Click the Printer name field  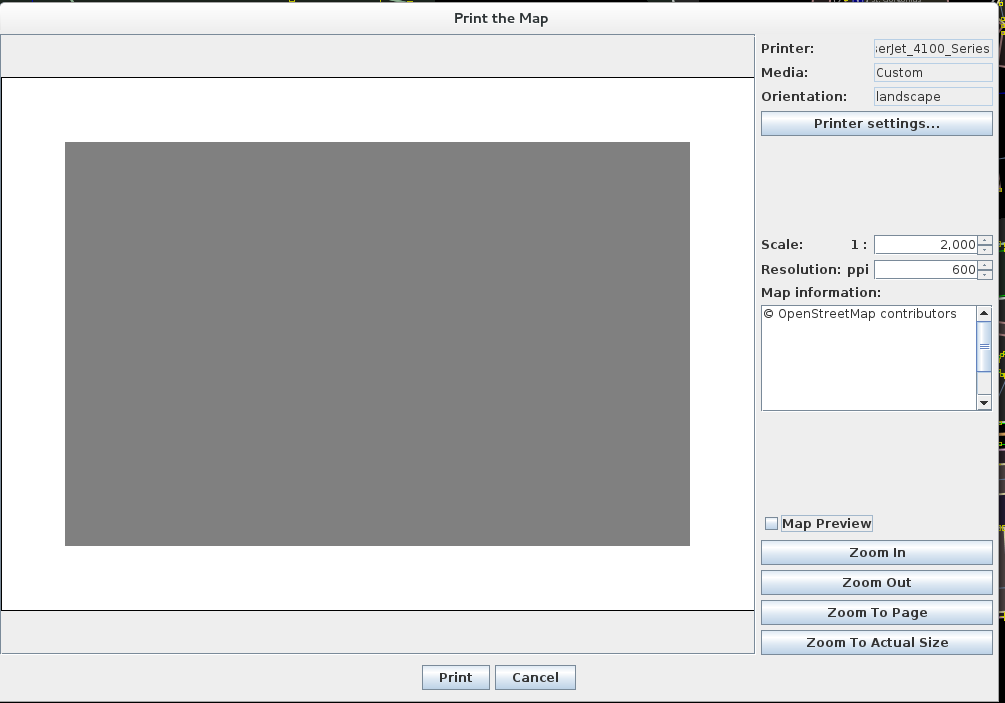[x=933, y=49]
